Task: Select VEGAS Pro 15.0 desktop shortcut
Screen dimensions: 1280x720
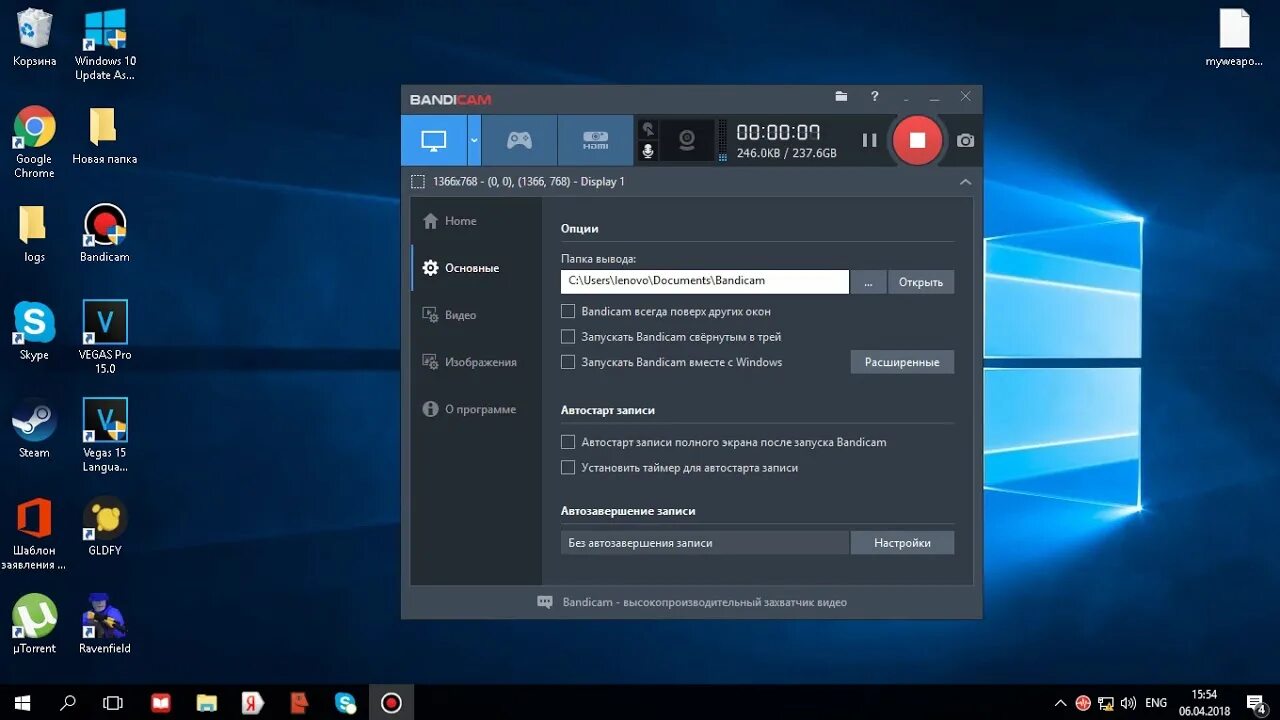Action: (x=105, y=338)
